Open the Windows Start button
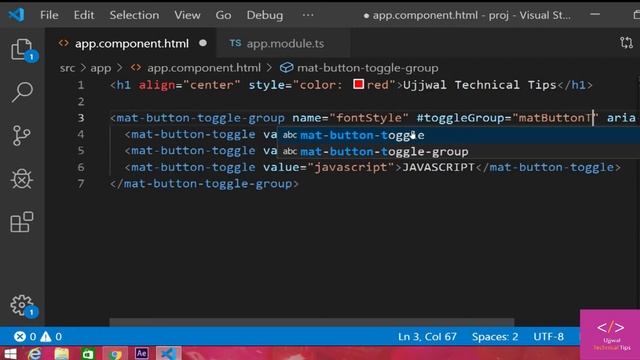 click(x=10, y=353)
